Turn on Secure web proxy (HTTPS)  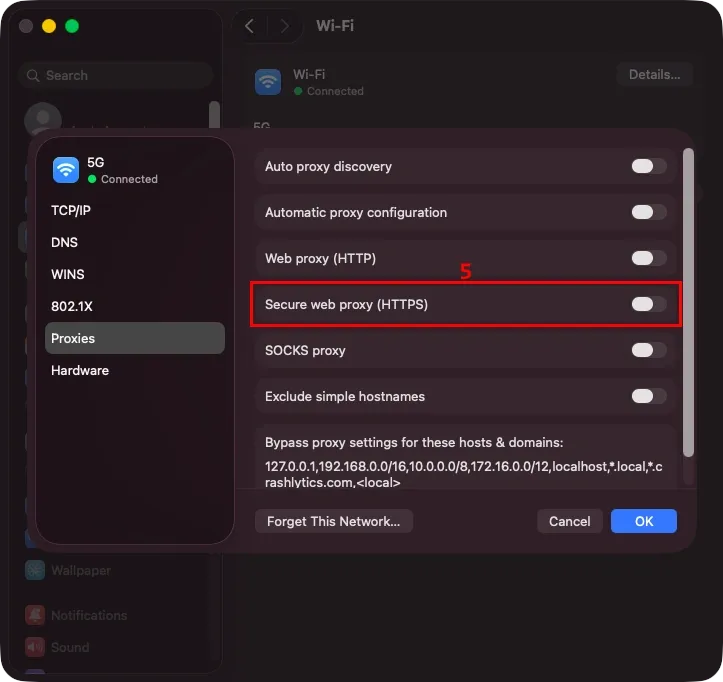pos(649,304)
